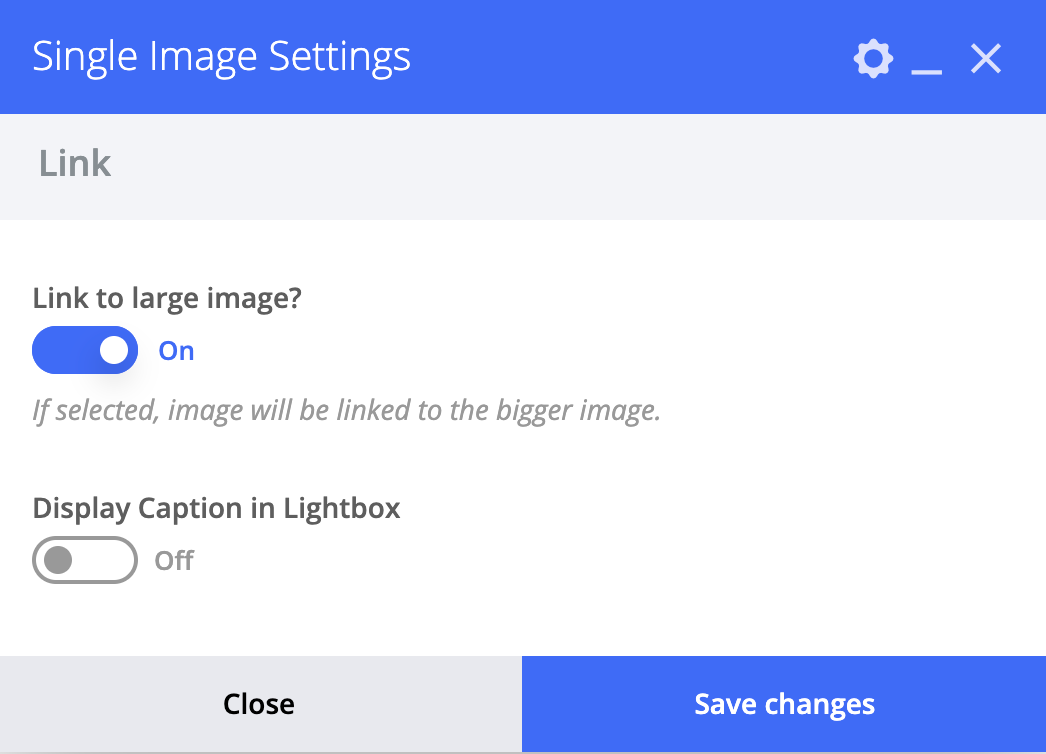This screenshot has height=754, width=1046.
Task: Click the blue header bar background
Action: 627,57
